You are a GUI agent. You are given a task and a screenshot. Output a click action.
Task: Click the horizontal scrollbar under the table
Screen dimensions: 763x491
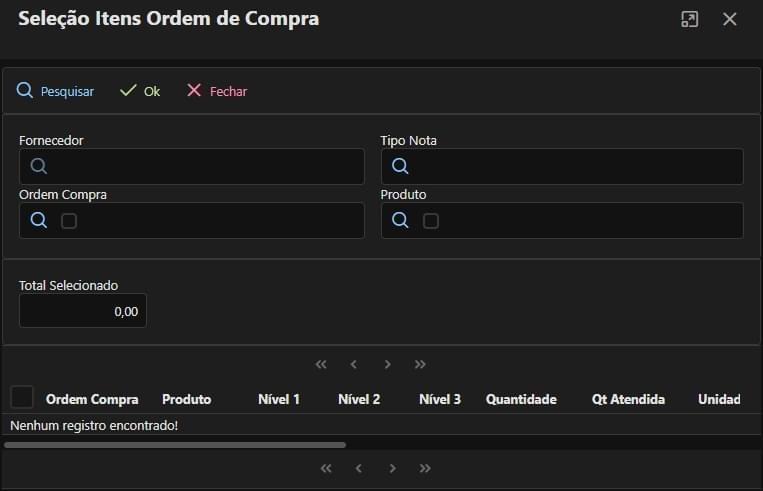point(175,444)
